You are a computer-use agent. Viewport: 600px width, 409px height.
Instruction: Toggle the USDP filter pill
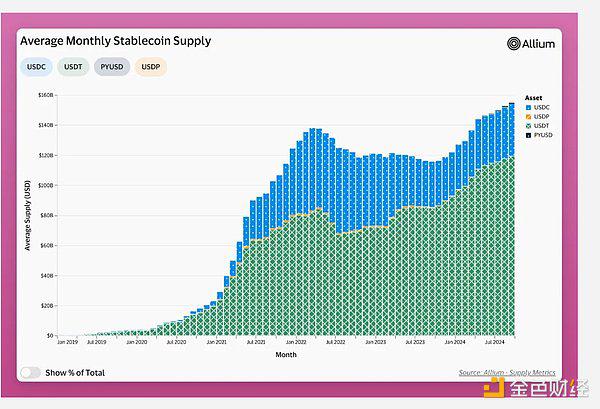tap(151, 67)
